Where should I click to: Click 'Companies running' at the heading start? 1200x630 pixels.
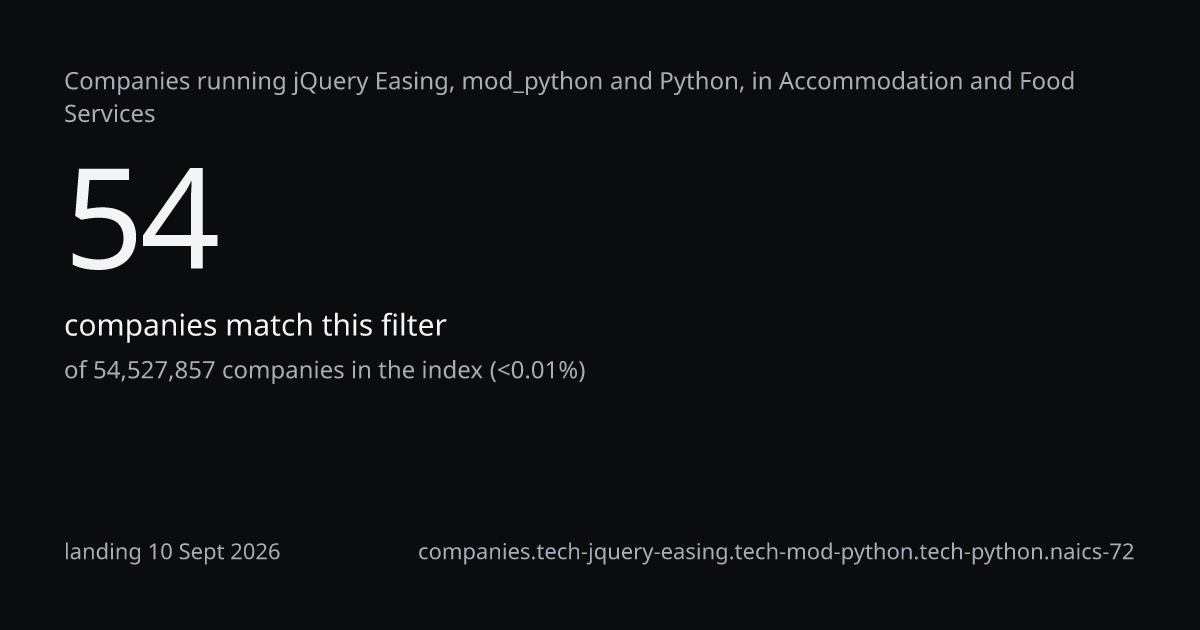175,81
